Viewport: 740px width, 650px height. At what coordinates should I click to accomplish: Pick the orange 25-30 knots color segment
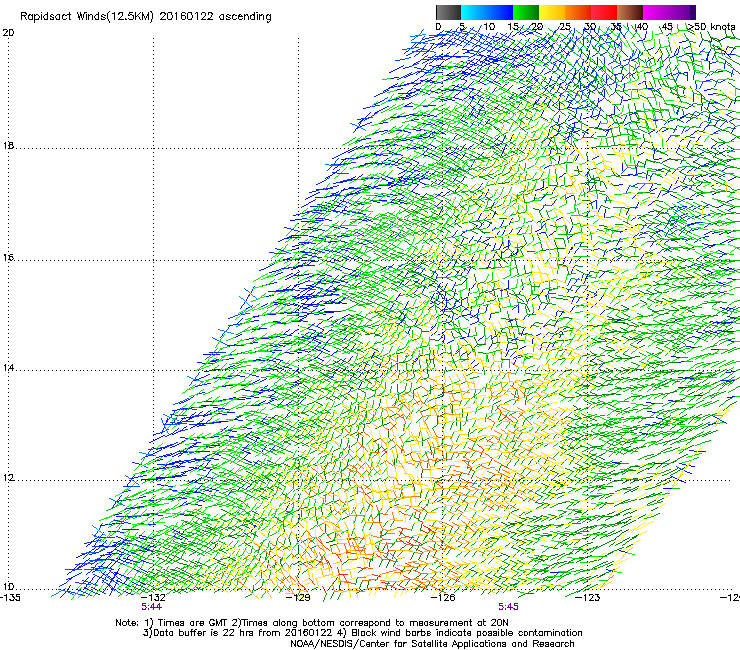coord(578,12)
